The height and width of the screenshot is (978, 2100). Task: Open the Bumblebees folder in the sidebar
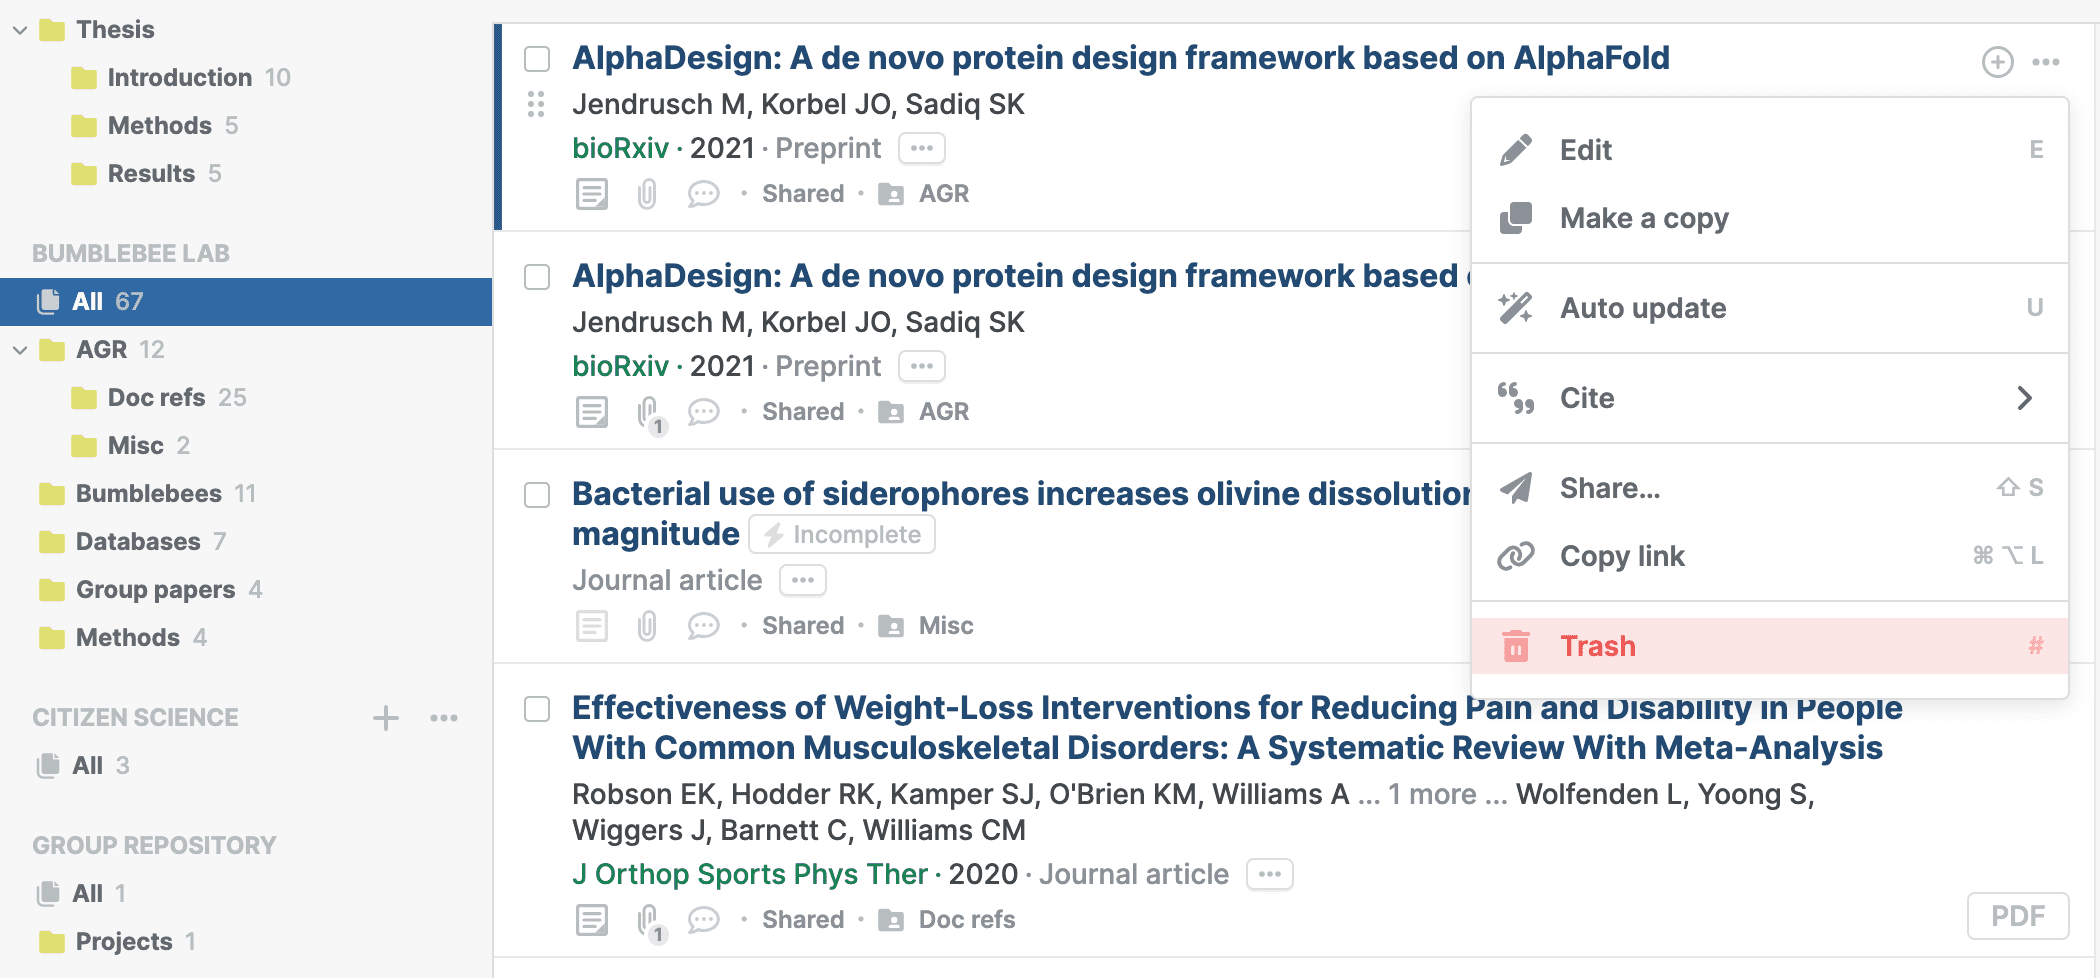pyautogui.click(x=148, y=494)
